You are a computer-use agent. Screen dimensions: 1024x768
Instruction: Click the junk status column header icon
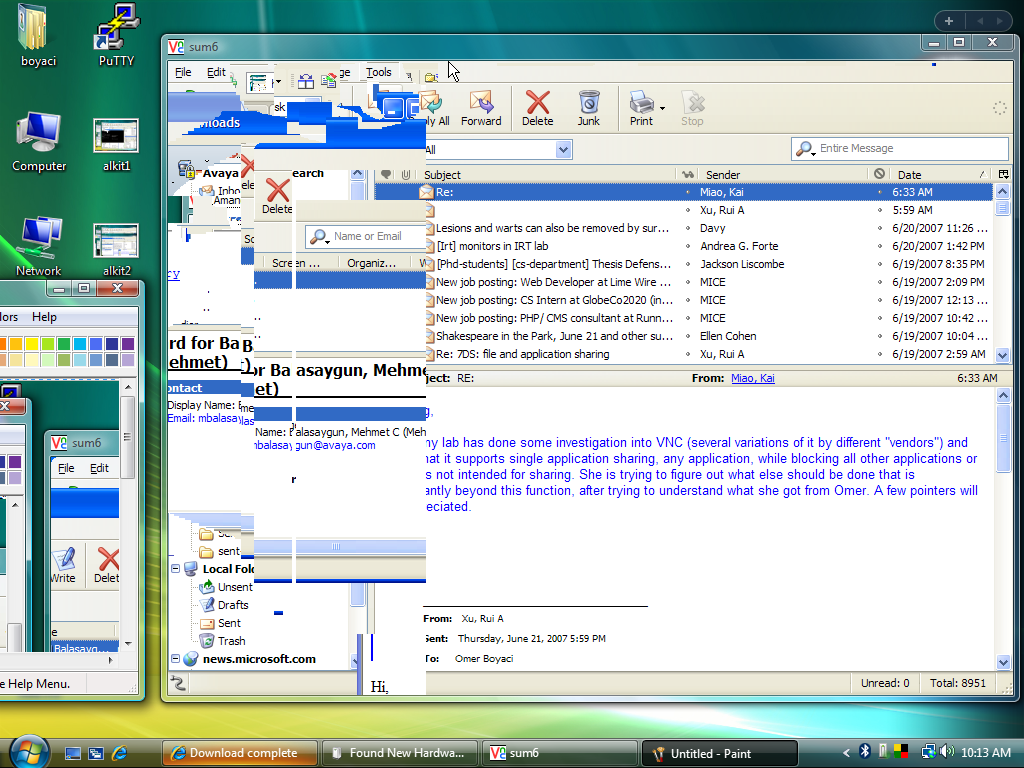[x=880, y=174]
